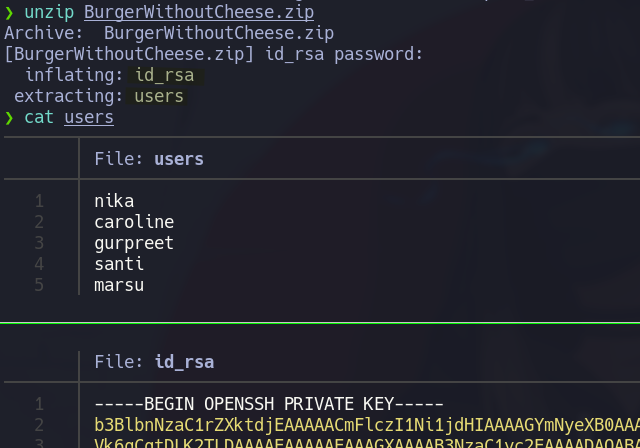640x448 pixels.
Task: Select the username nika
Action: [x=114, y=201]
